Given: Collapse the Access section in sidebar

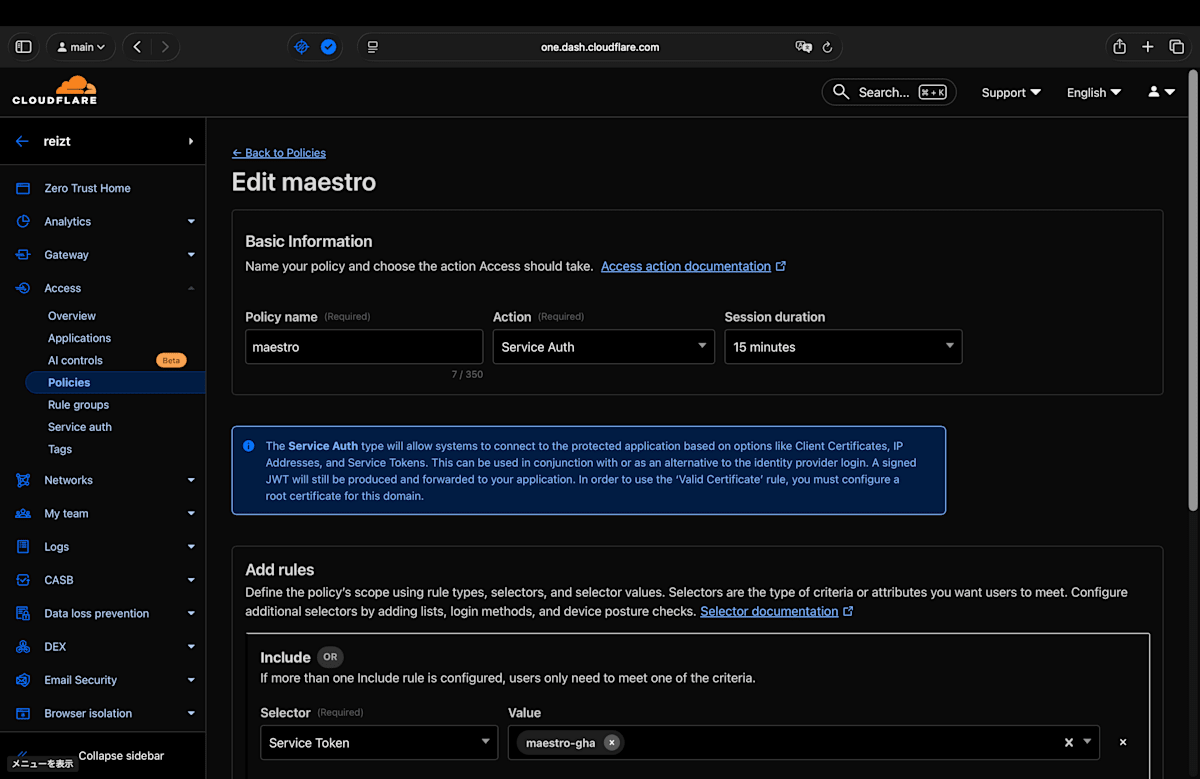Looking at the screenshot, I should pyautogui.click(x=189, y=288).
